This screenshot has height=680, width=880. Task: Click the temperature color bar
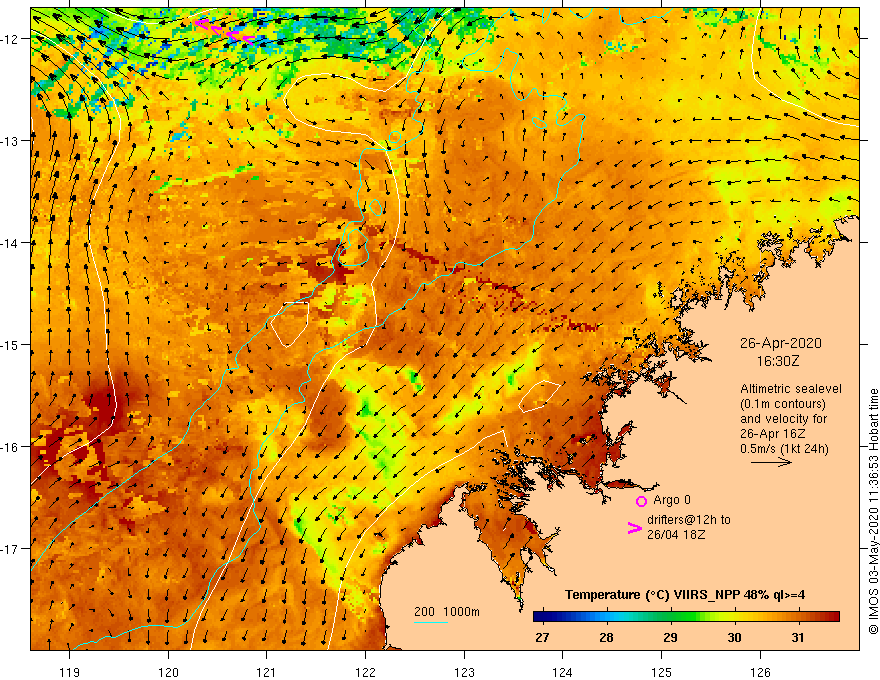[x=686, y=617]
